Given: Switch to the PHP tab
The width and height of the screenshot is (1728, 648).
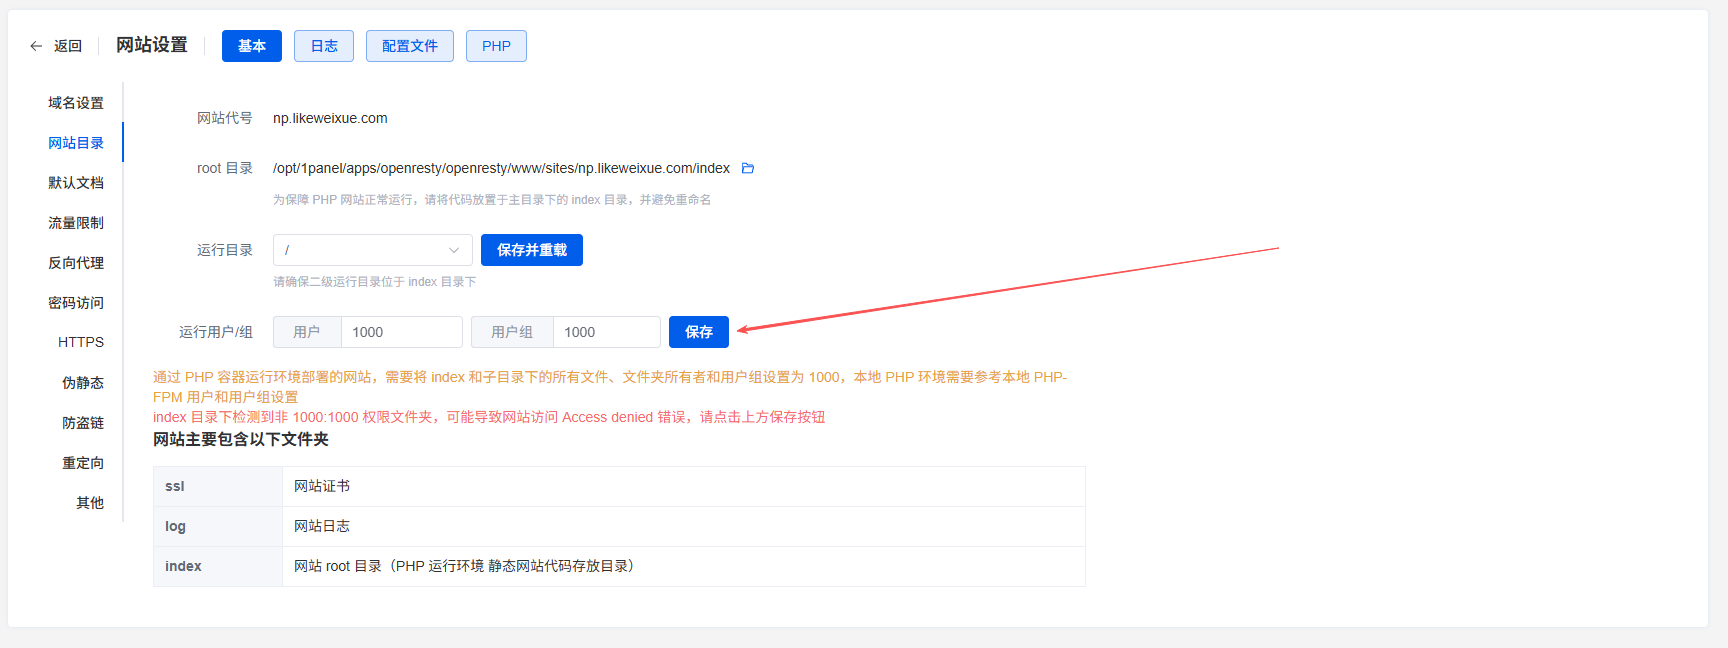Looking at the screenshot, I should (496, 46).
